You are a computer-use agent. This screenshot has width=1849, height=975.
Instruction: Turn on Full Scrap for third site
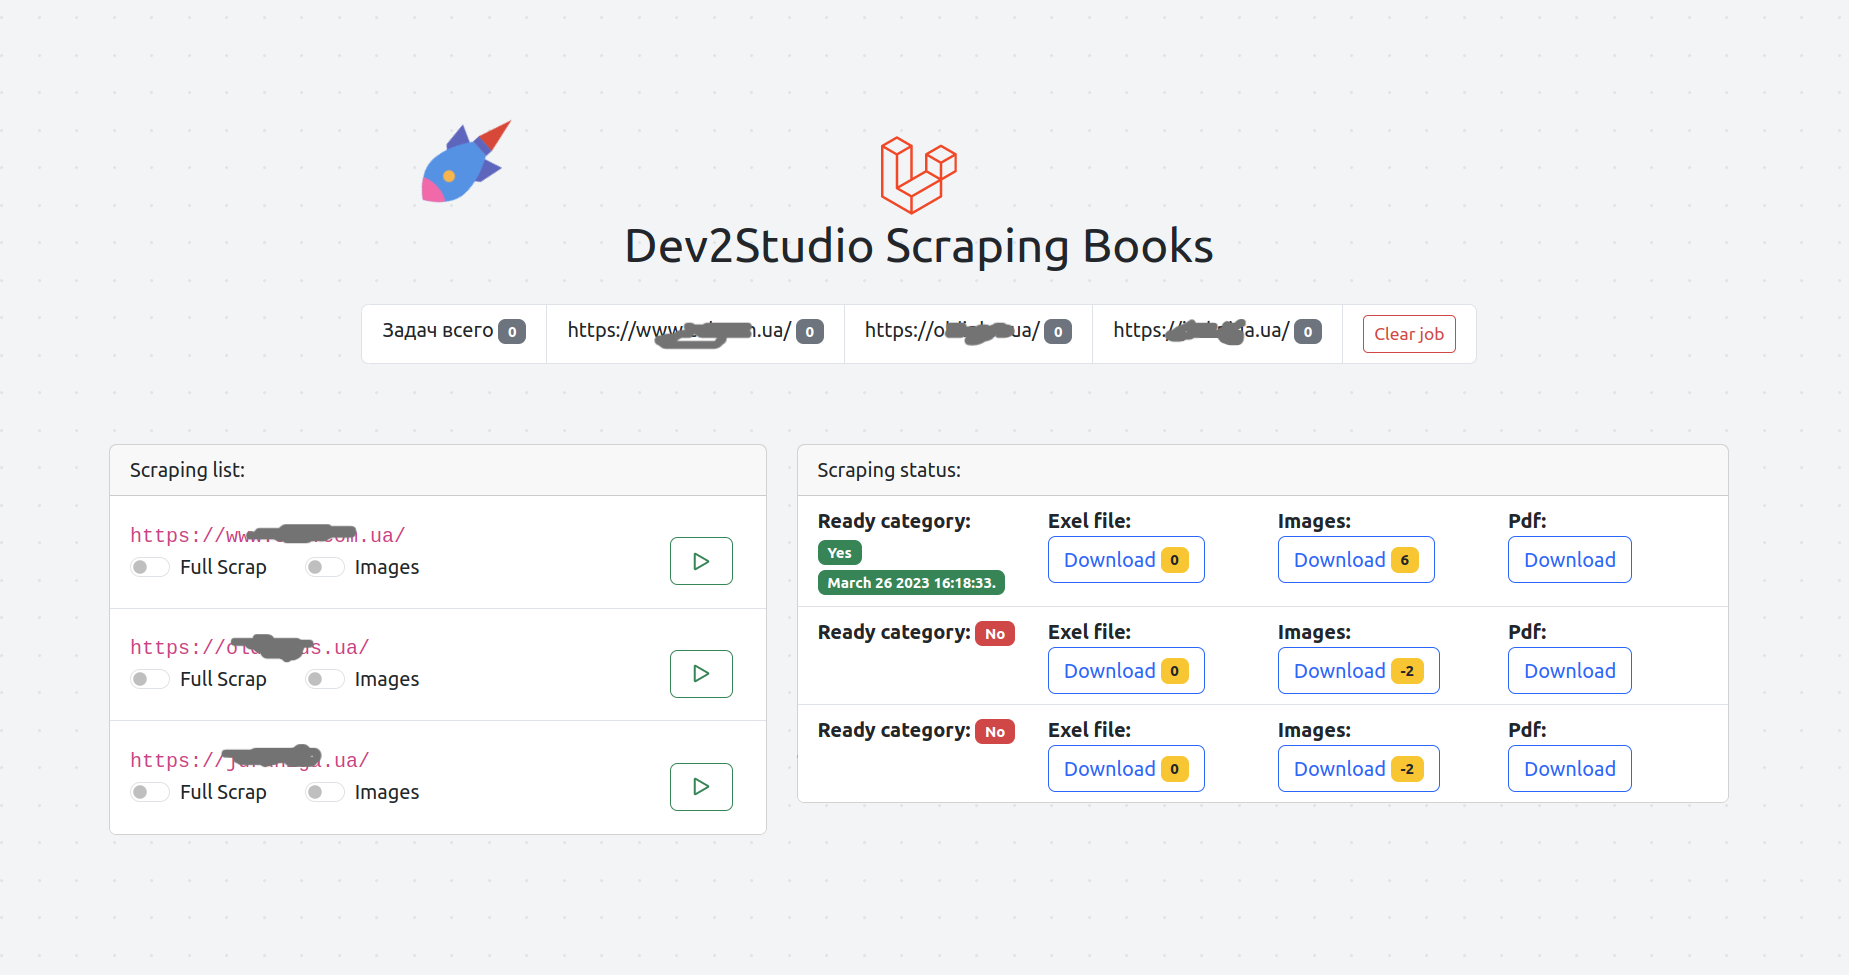(150, 792)
